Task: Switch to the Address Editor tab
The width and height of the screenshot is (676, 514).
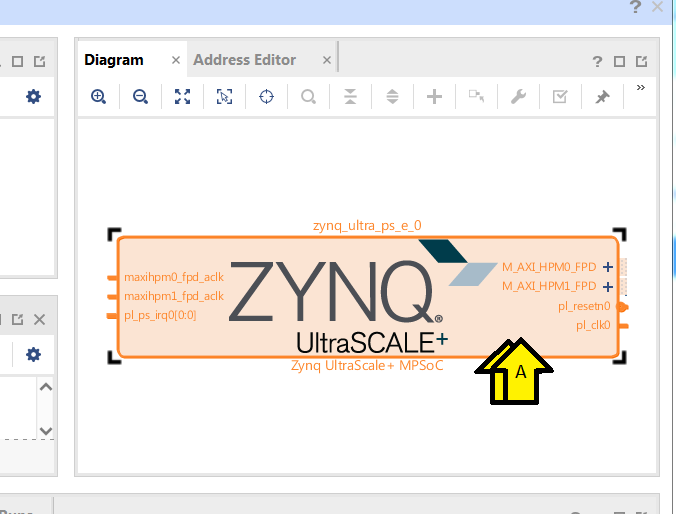Action: (x=244, y=60)
